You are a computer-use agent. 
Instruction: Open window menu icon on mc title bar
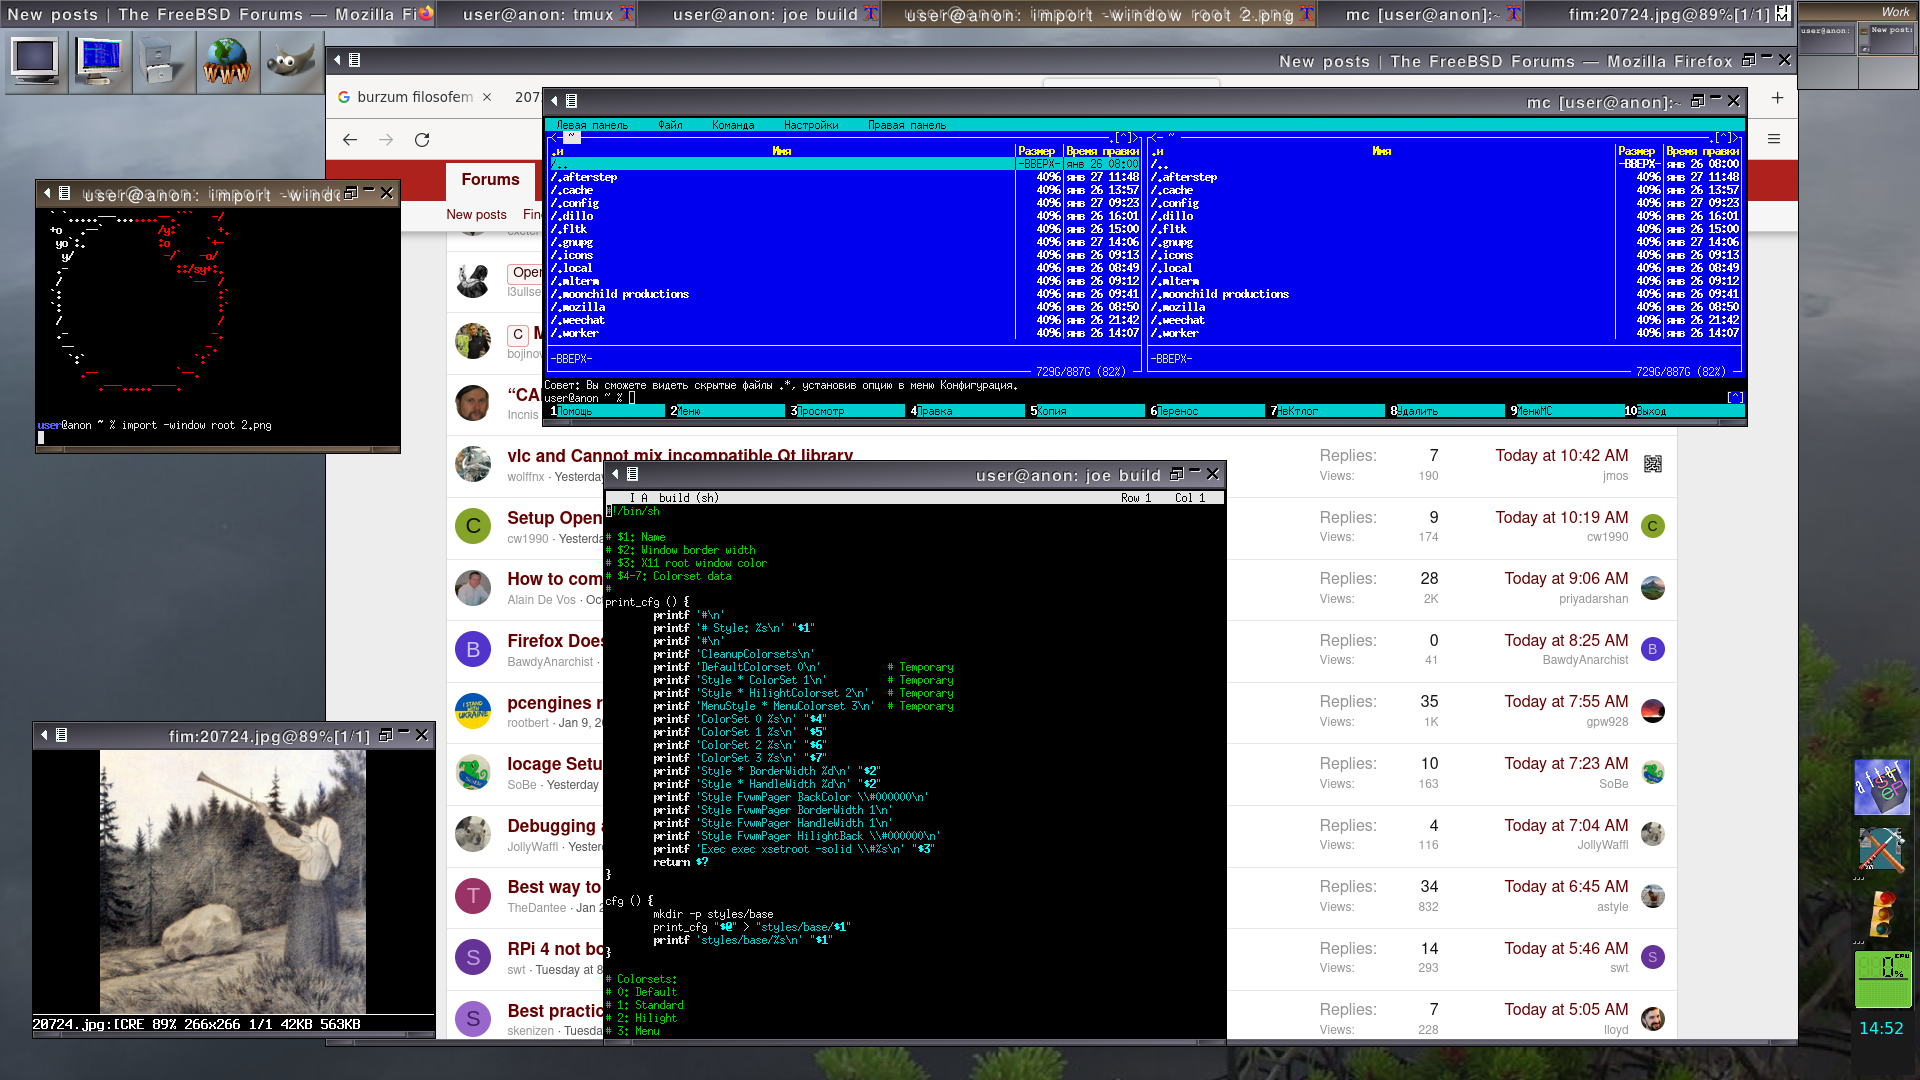pyautogui.click(x=571, y=101)
